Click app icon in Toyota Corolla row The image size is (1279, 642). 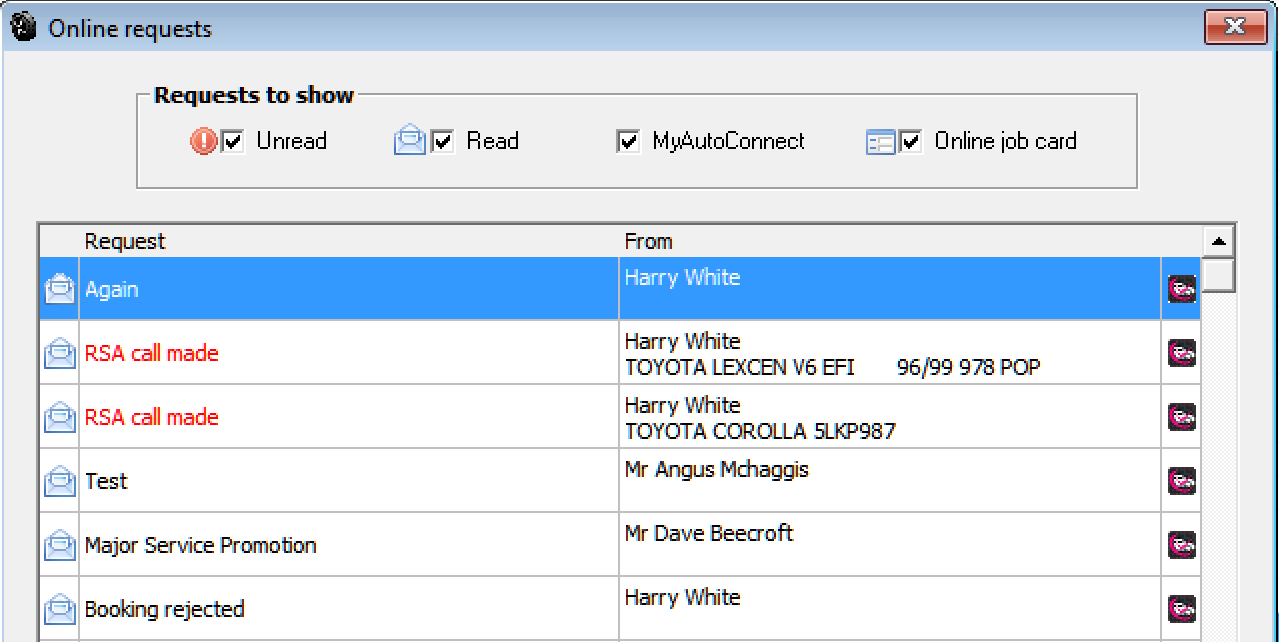pos(1181,418)
